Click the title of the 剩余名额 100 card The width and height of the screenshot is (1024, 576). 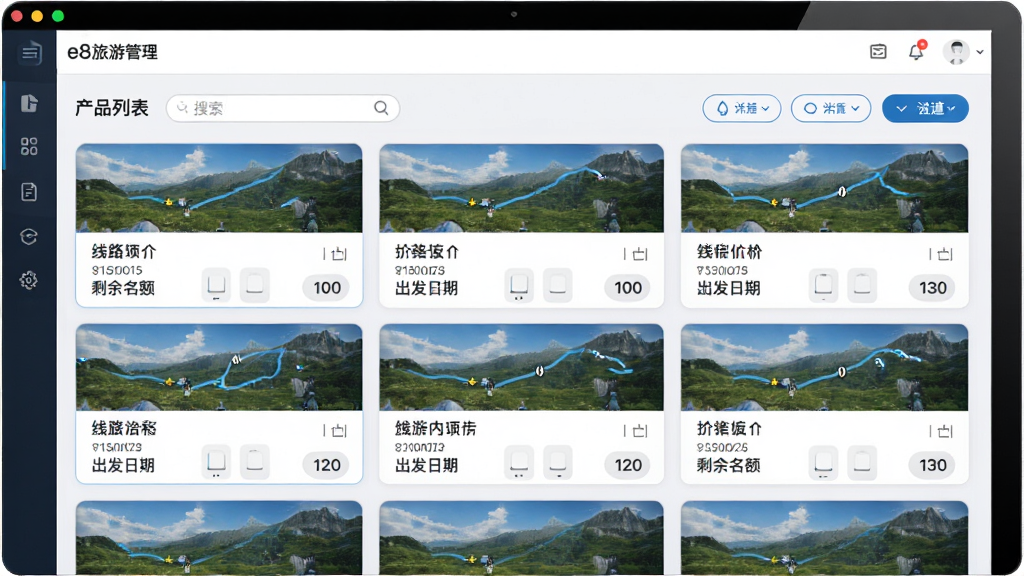pos(123,251)
